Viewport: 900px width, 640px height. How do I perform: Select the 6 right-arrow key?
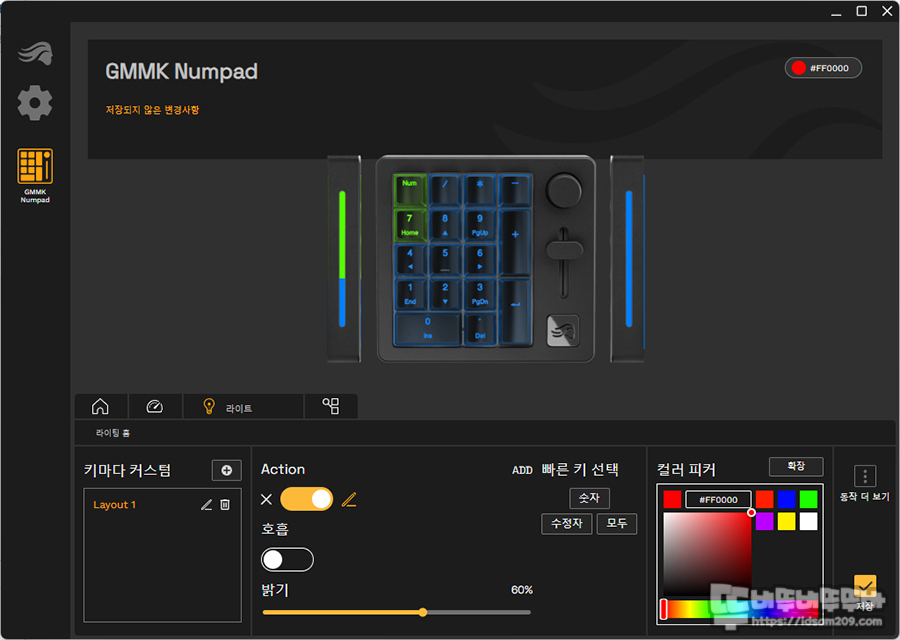(x=480, y=259)
